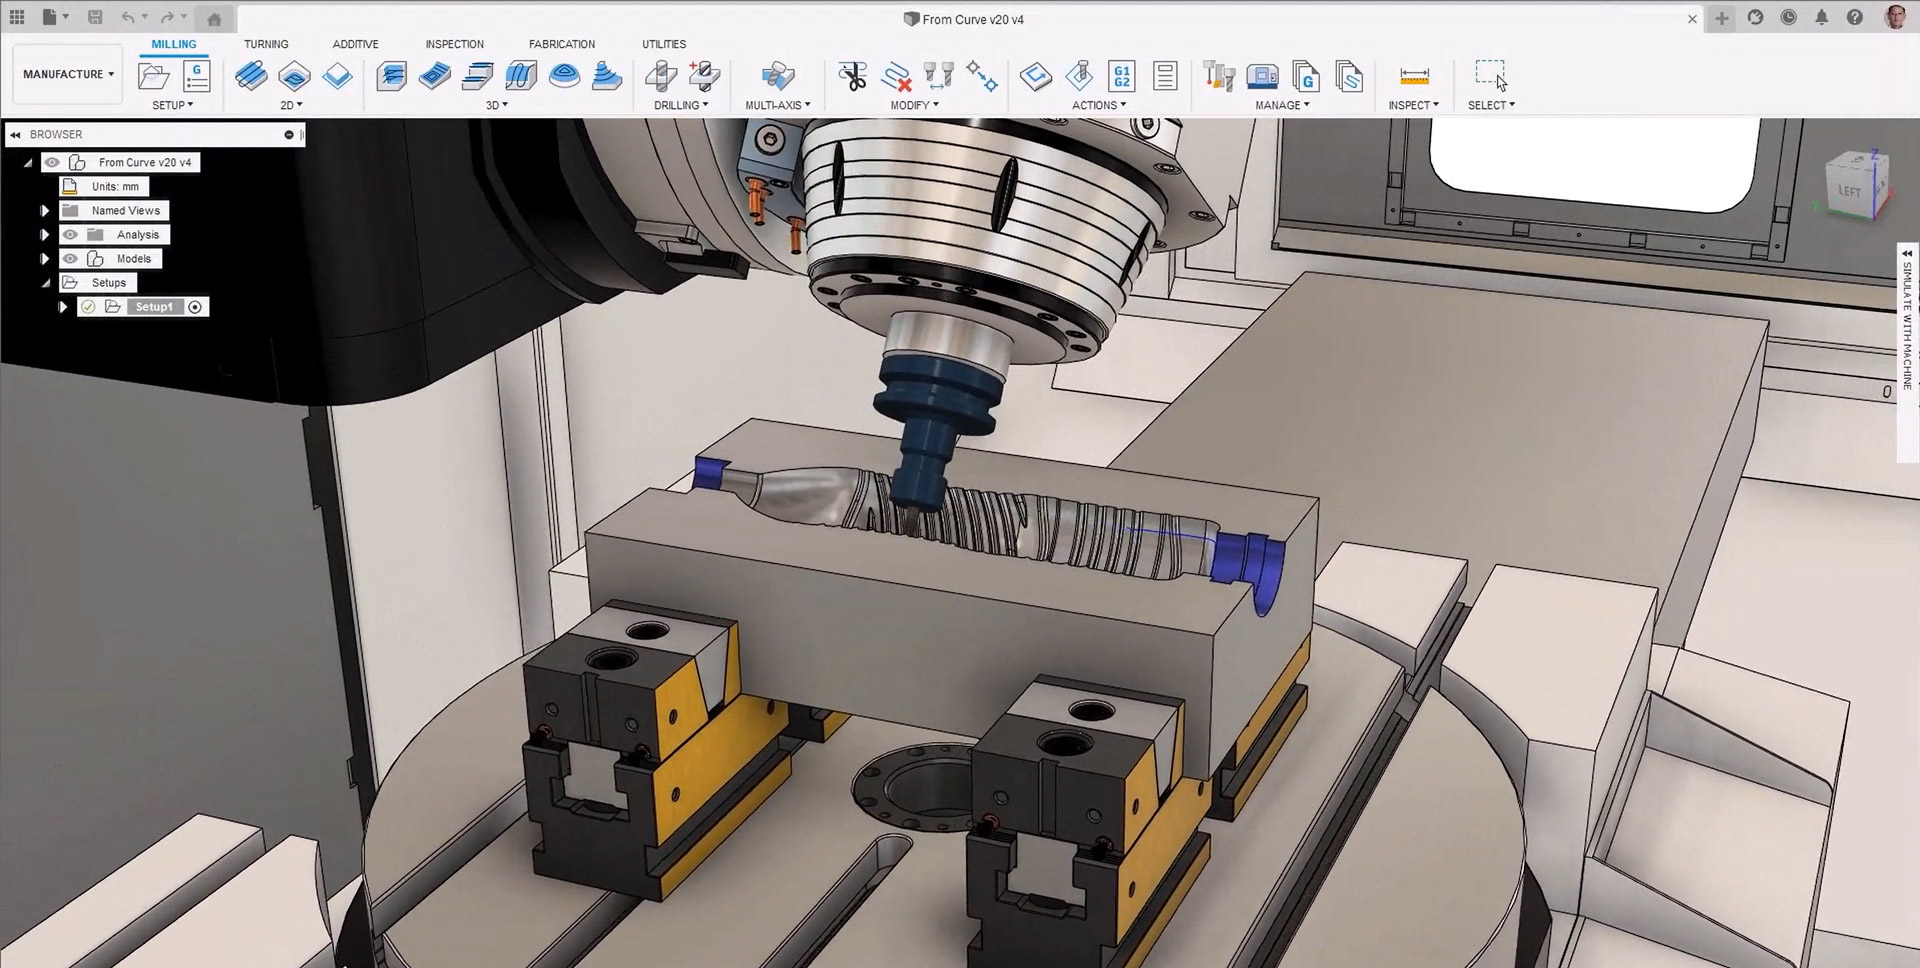
Task: Click the LEFT face of the ViewCube
Action: [x=1849, y=191]
